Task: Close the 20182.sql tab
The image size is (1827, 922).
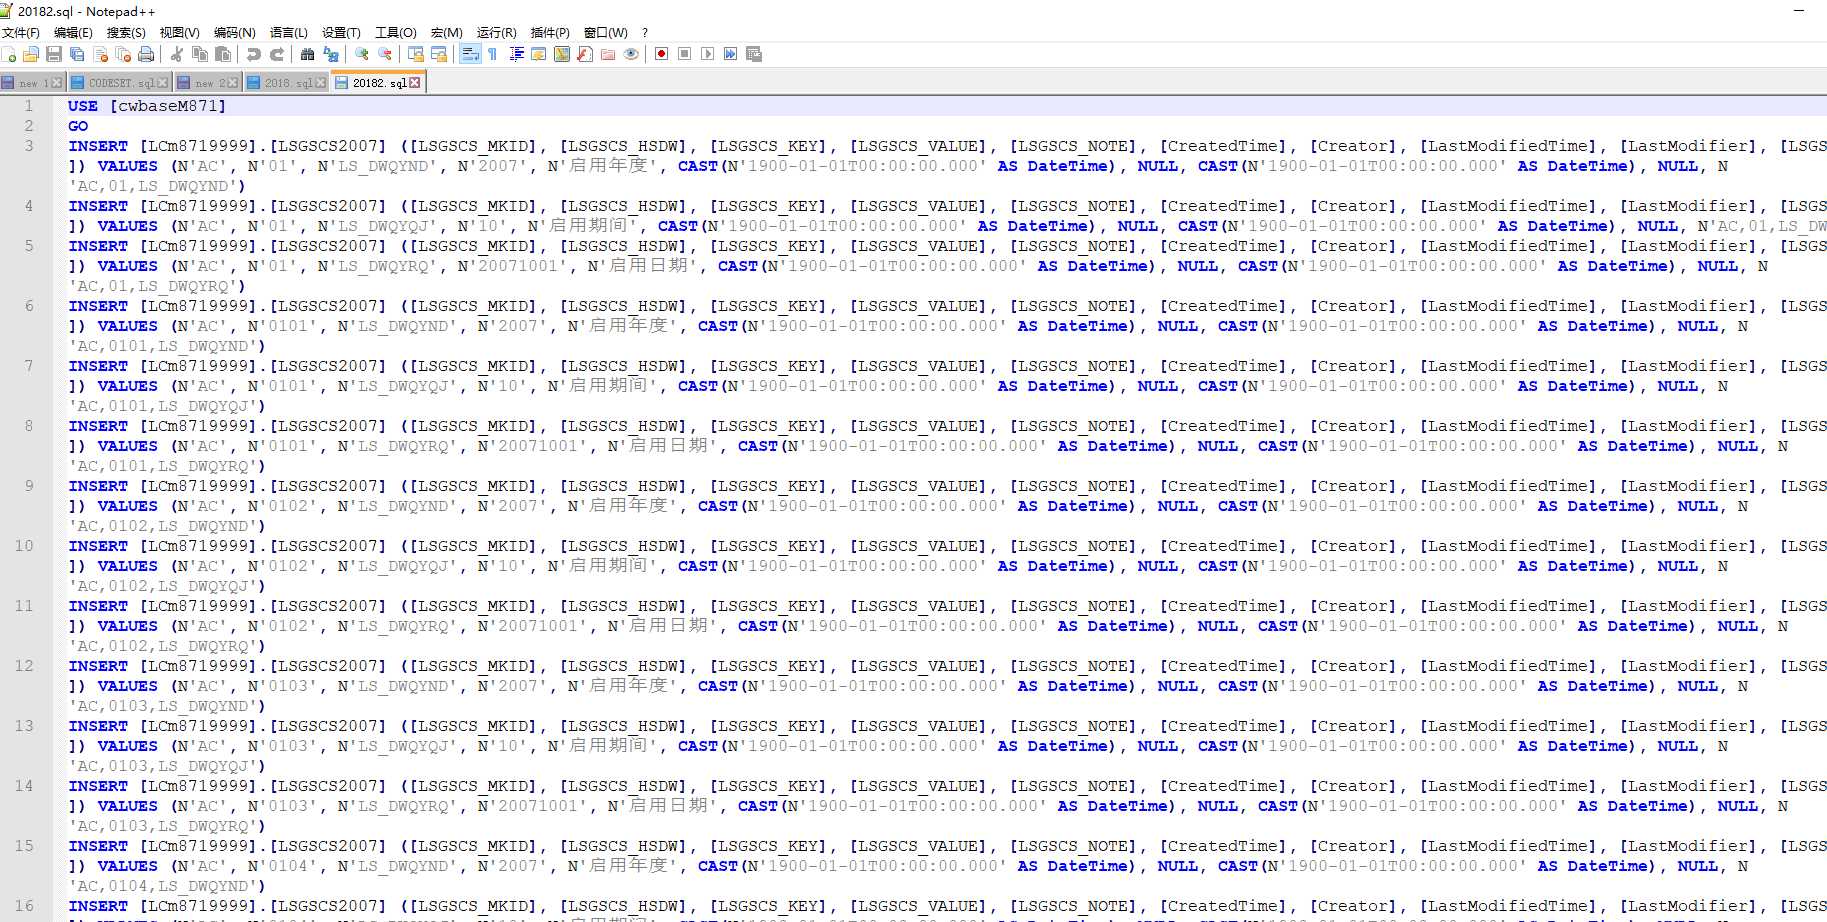Action: tap(415, 83)
